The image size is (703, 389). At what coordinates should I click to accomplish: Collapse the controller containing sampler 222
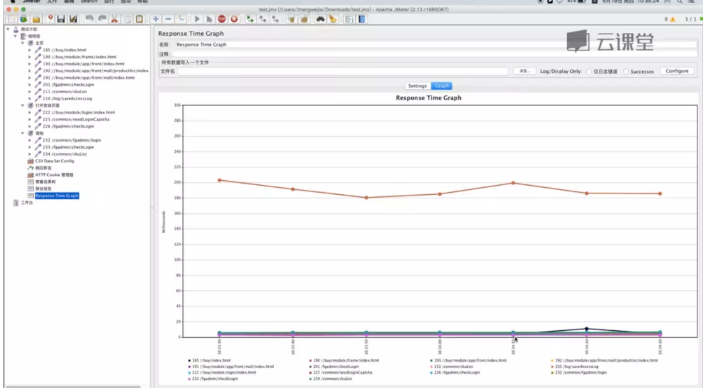point(22,105)
